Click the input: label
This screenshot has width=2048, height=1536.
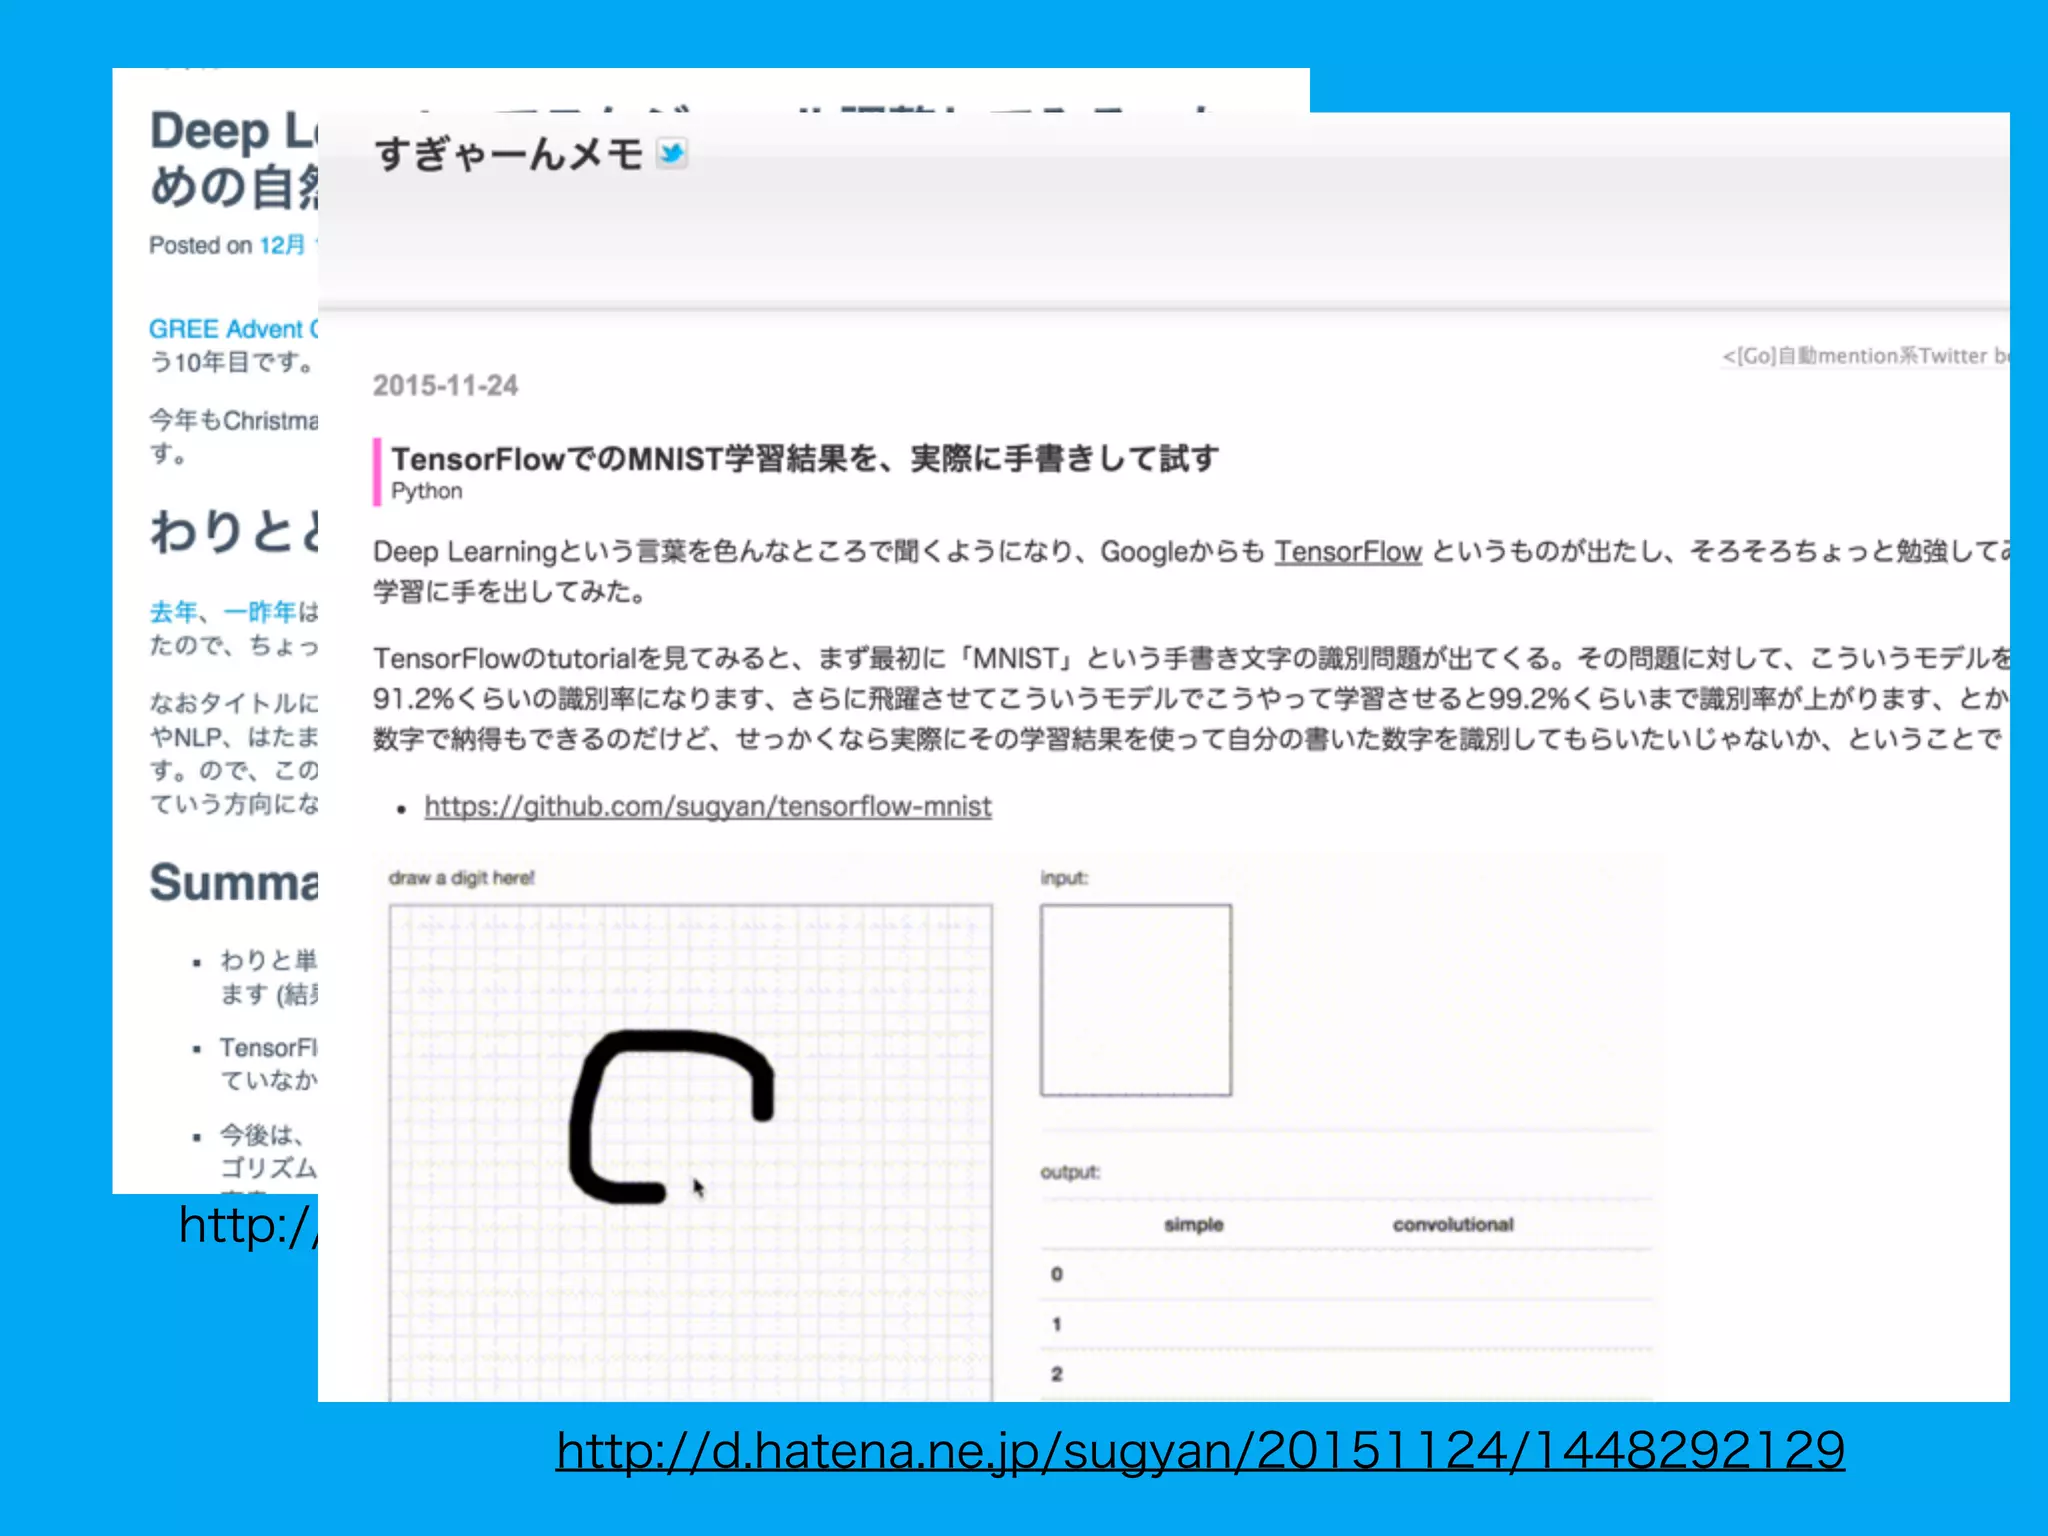click(1064, 878)
